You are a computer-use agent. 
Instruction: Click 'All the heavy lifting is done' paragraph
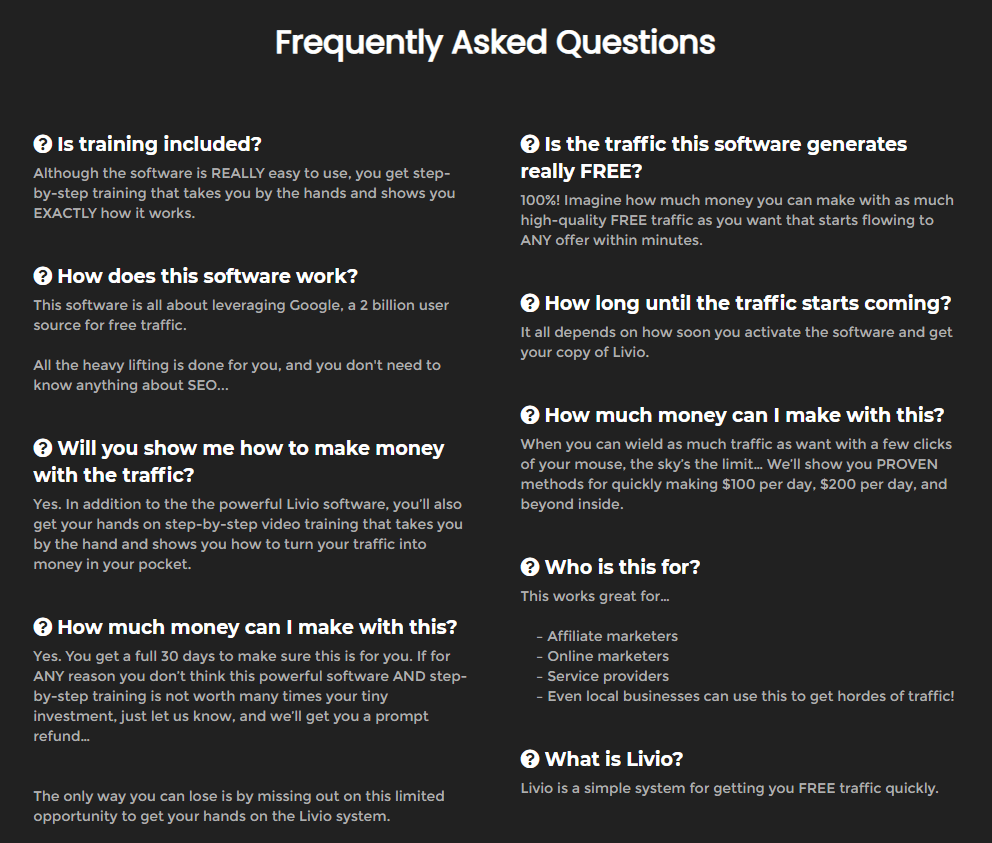tap(237, 375)
